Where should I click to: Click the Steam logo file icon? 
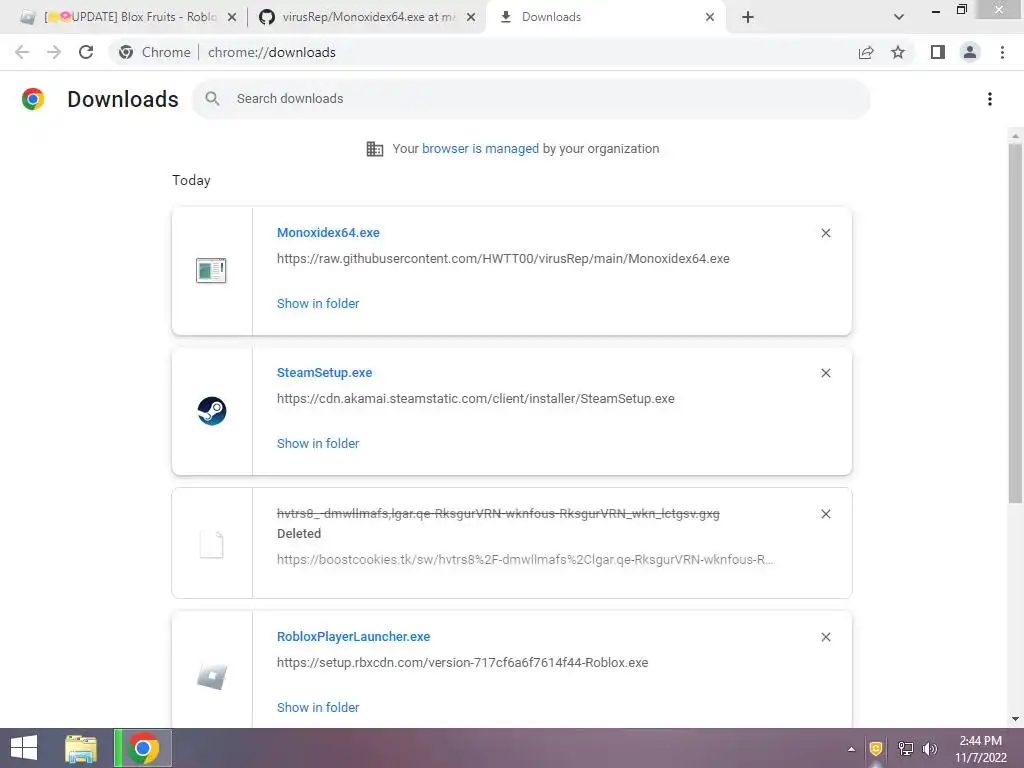(212, 411)
